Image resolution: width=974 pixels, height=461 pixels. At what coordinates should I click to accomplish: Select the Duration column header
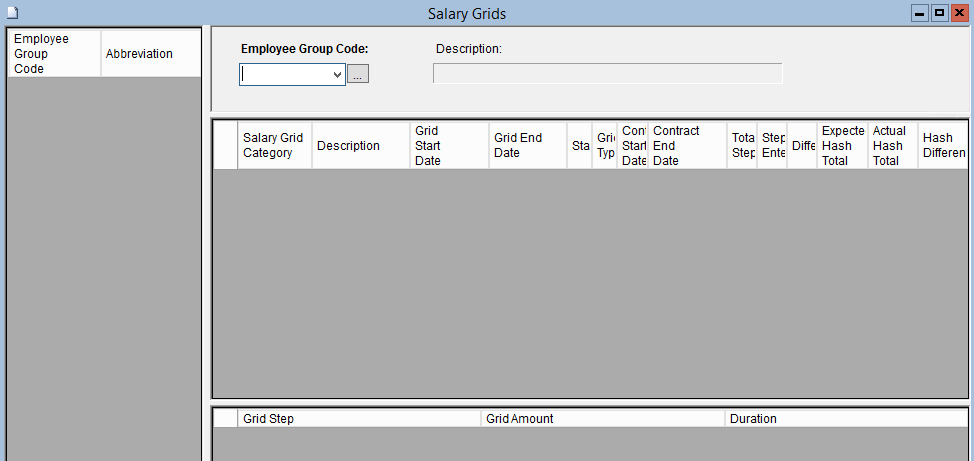click(x=845, y=419)
